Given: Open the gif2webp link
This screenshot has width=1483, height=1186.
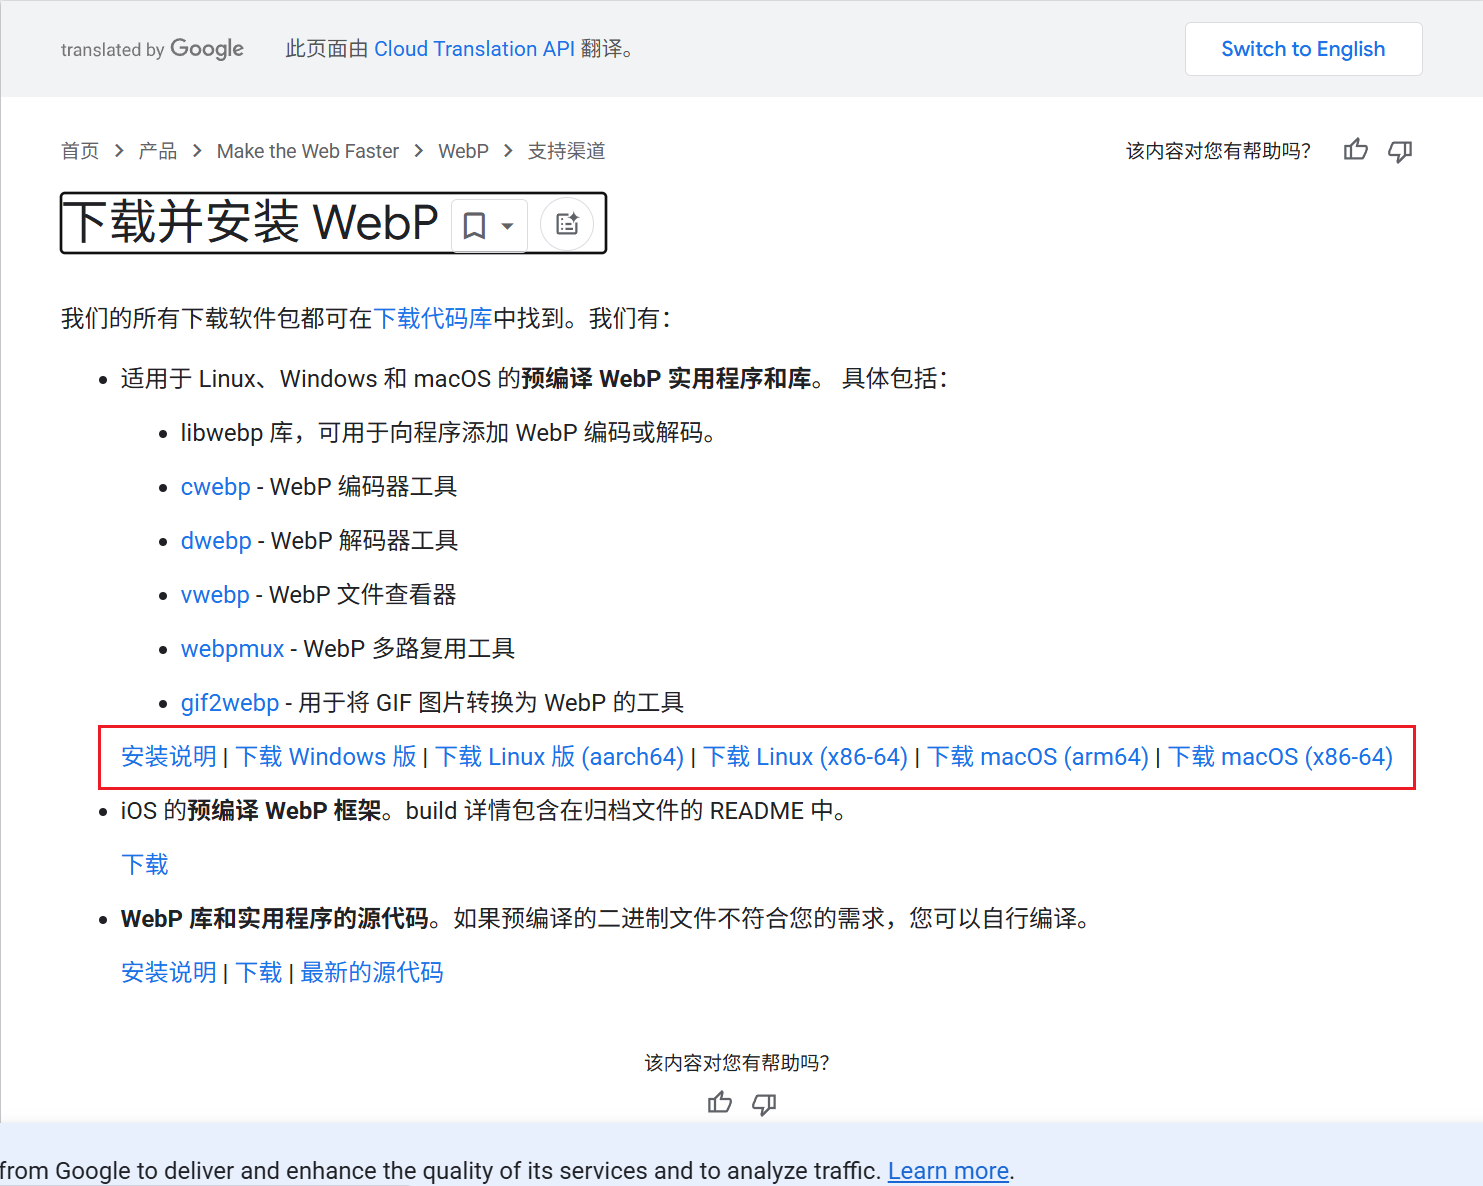Looking at the screenshot, I should [230, 703].
